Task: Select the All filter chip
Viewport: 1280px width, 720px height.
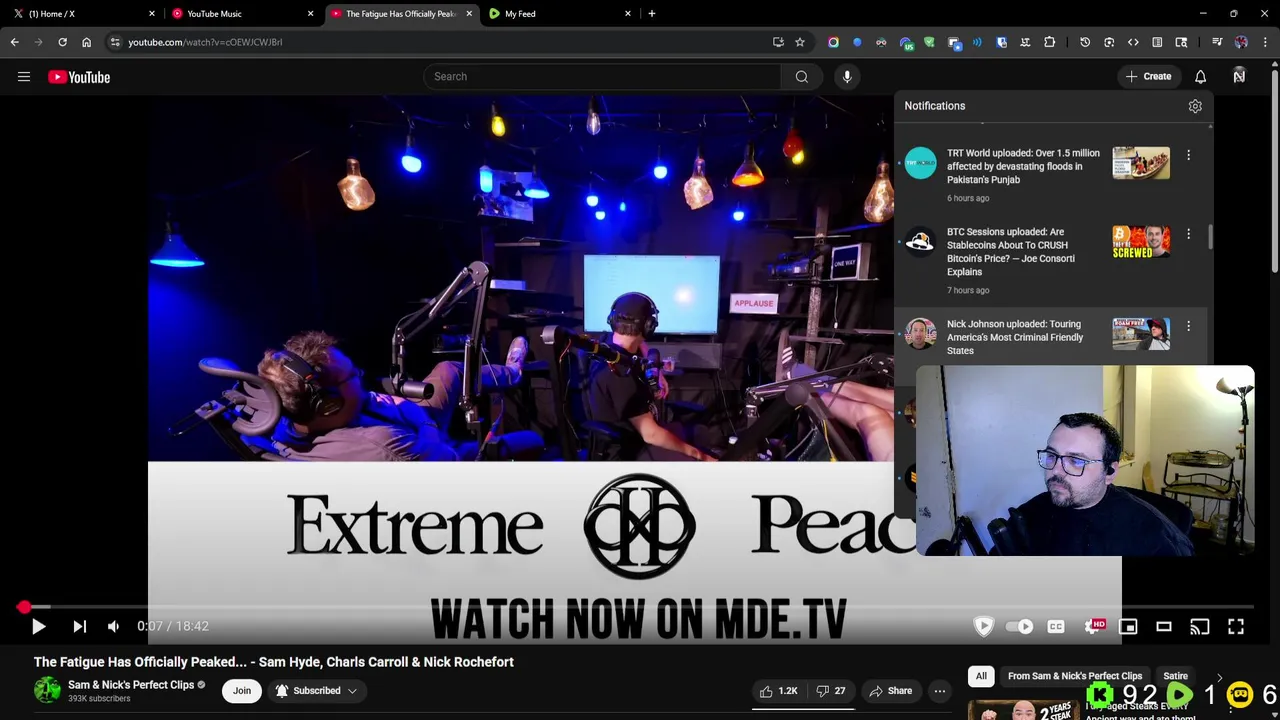Action: pyautogui.click(x=981, y=676)
